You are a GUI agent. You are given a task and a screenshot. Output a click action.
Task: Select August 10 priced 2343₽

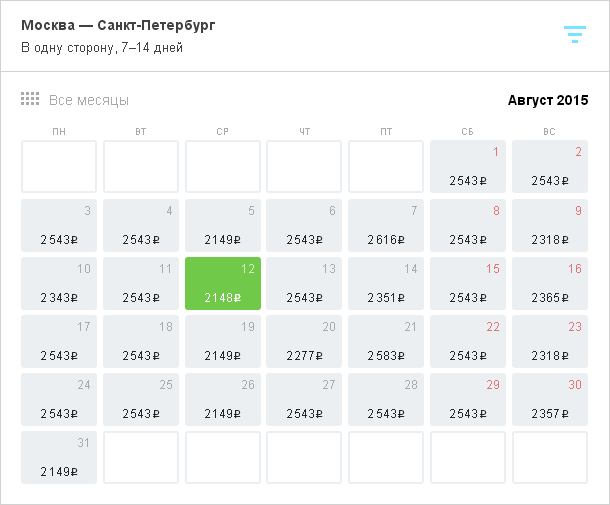click(x=59, y=283)
